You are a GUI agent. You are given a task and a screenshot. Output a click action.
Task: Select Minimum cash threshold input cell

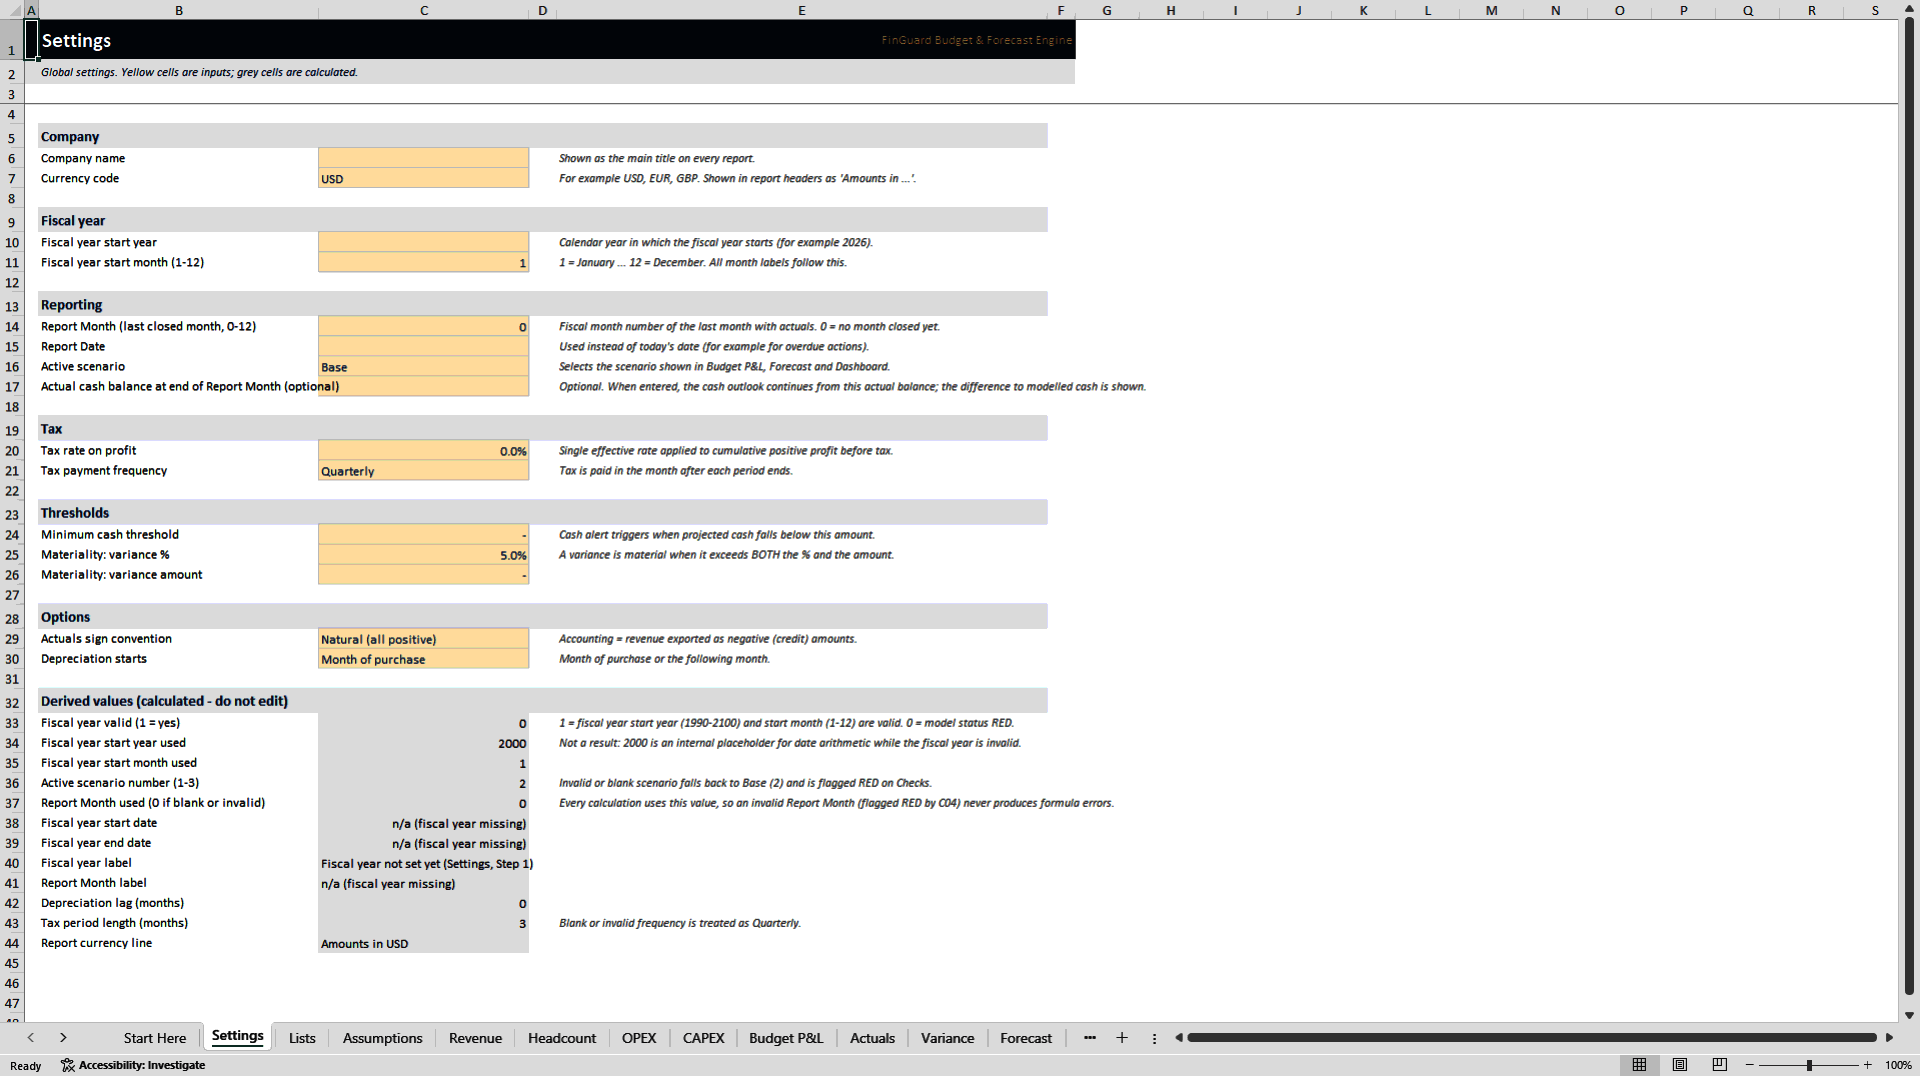pos(423,534)
